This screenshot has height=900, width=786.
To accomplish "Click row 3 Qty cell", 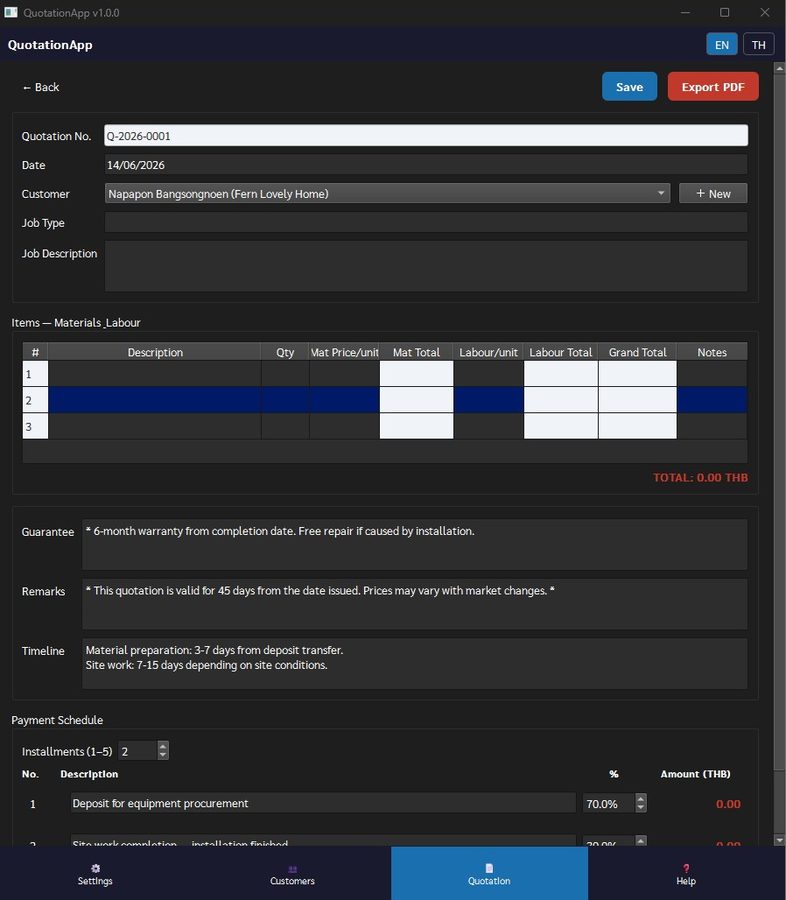I will (285, 426).
